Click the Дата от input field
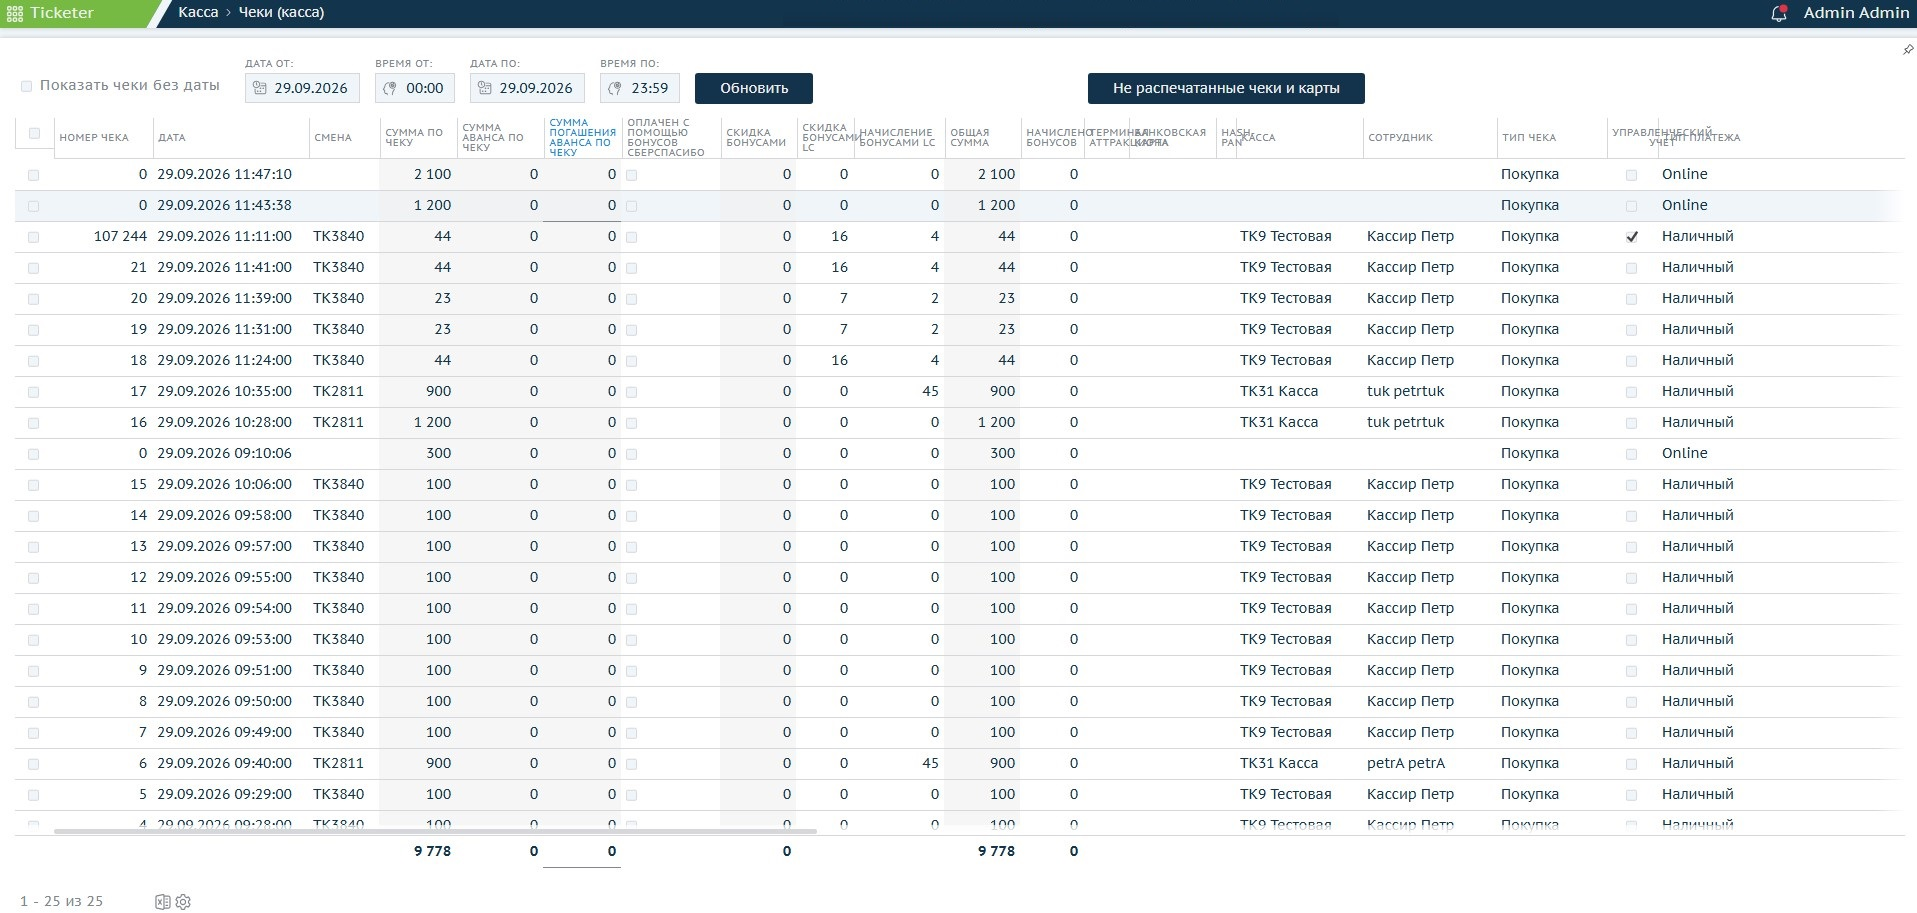Screen dimensions: 1917x913 pos(302,88)
